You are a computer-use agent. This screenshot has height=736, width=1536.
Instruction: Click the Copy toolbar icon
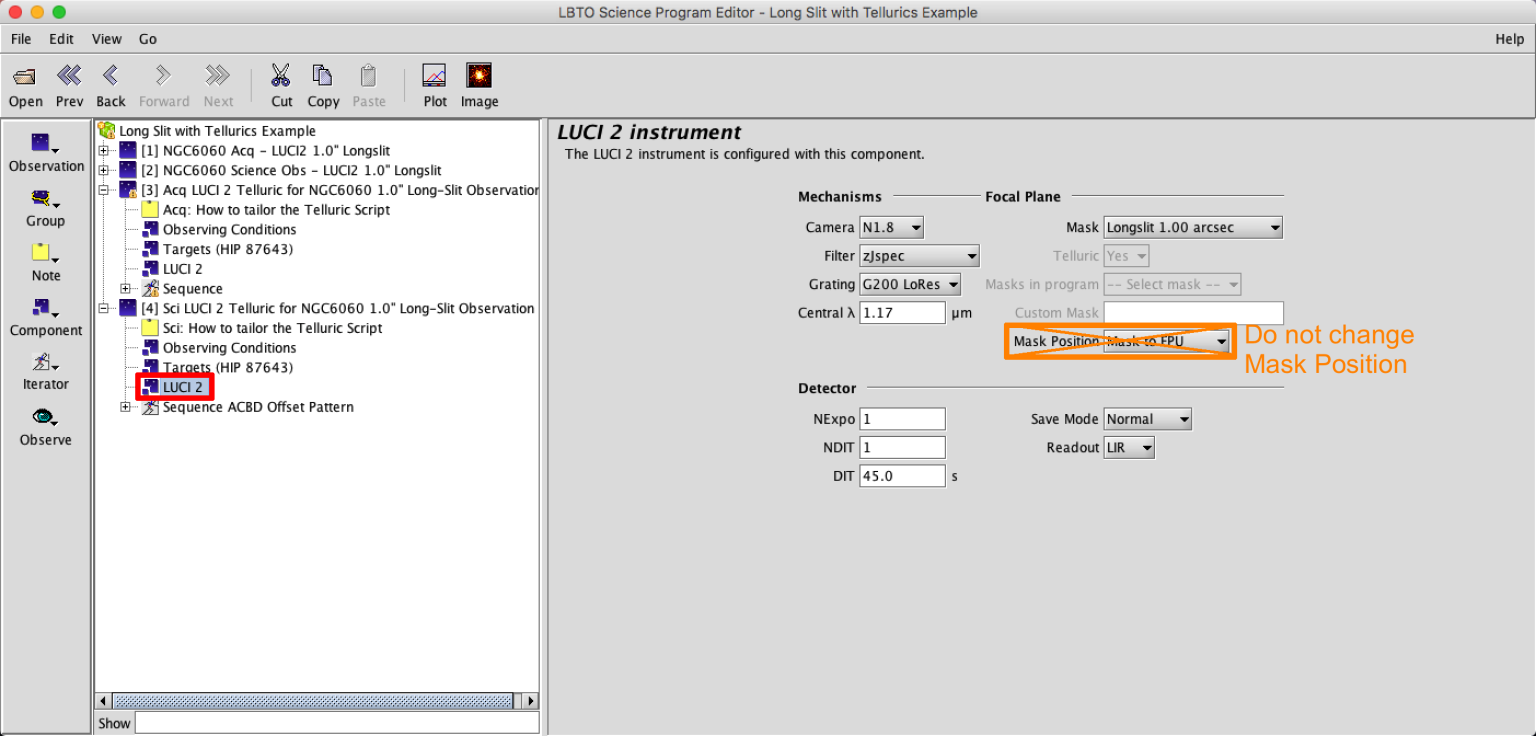click(322, 76)
